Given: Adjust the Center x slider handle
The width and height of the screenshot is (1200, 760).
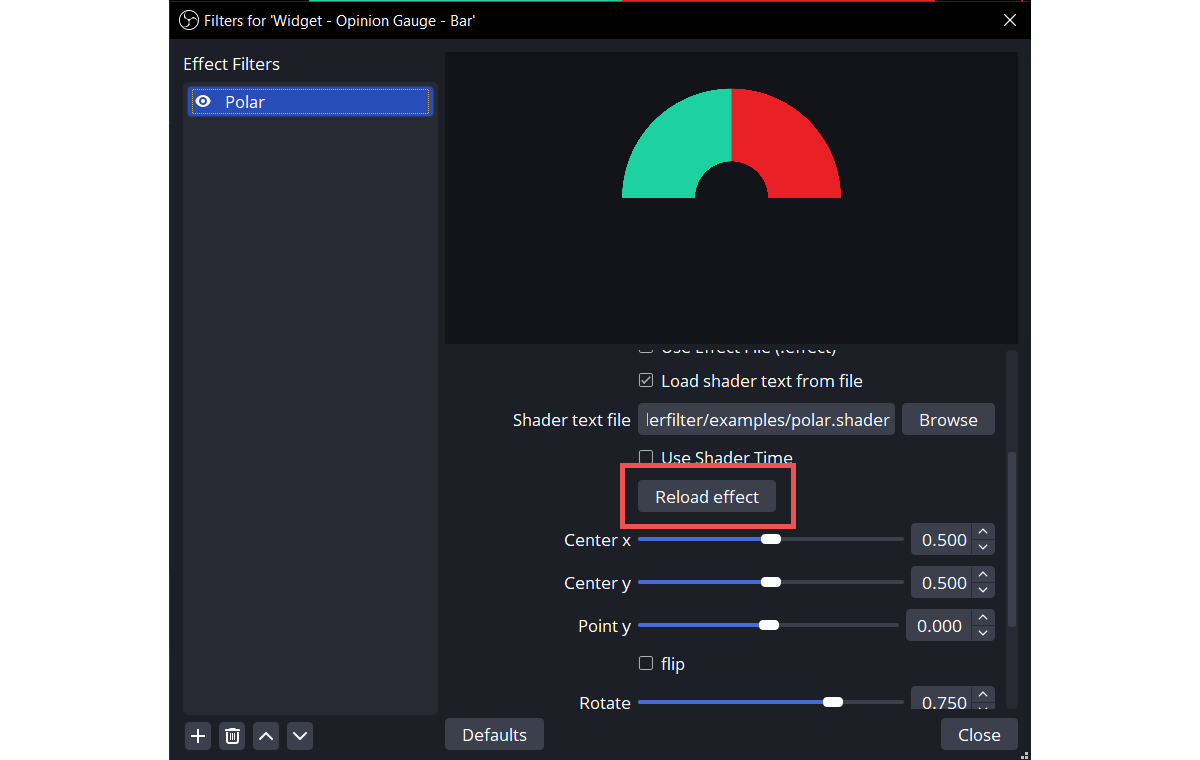Looking at the screenshot, I should (770, 539).
